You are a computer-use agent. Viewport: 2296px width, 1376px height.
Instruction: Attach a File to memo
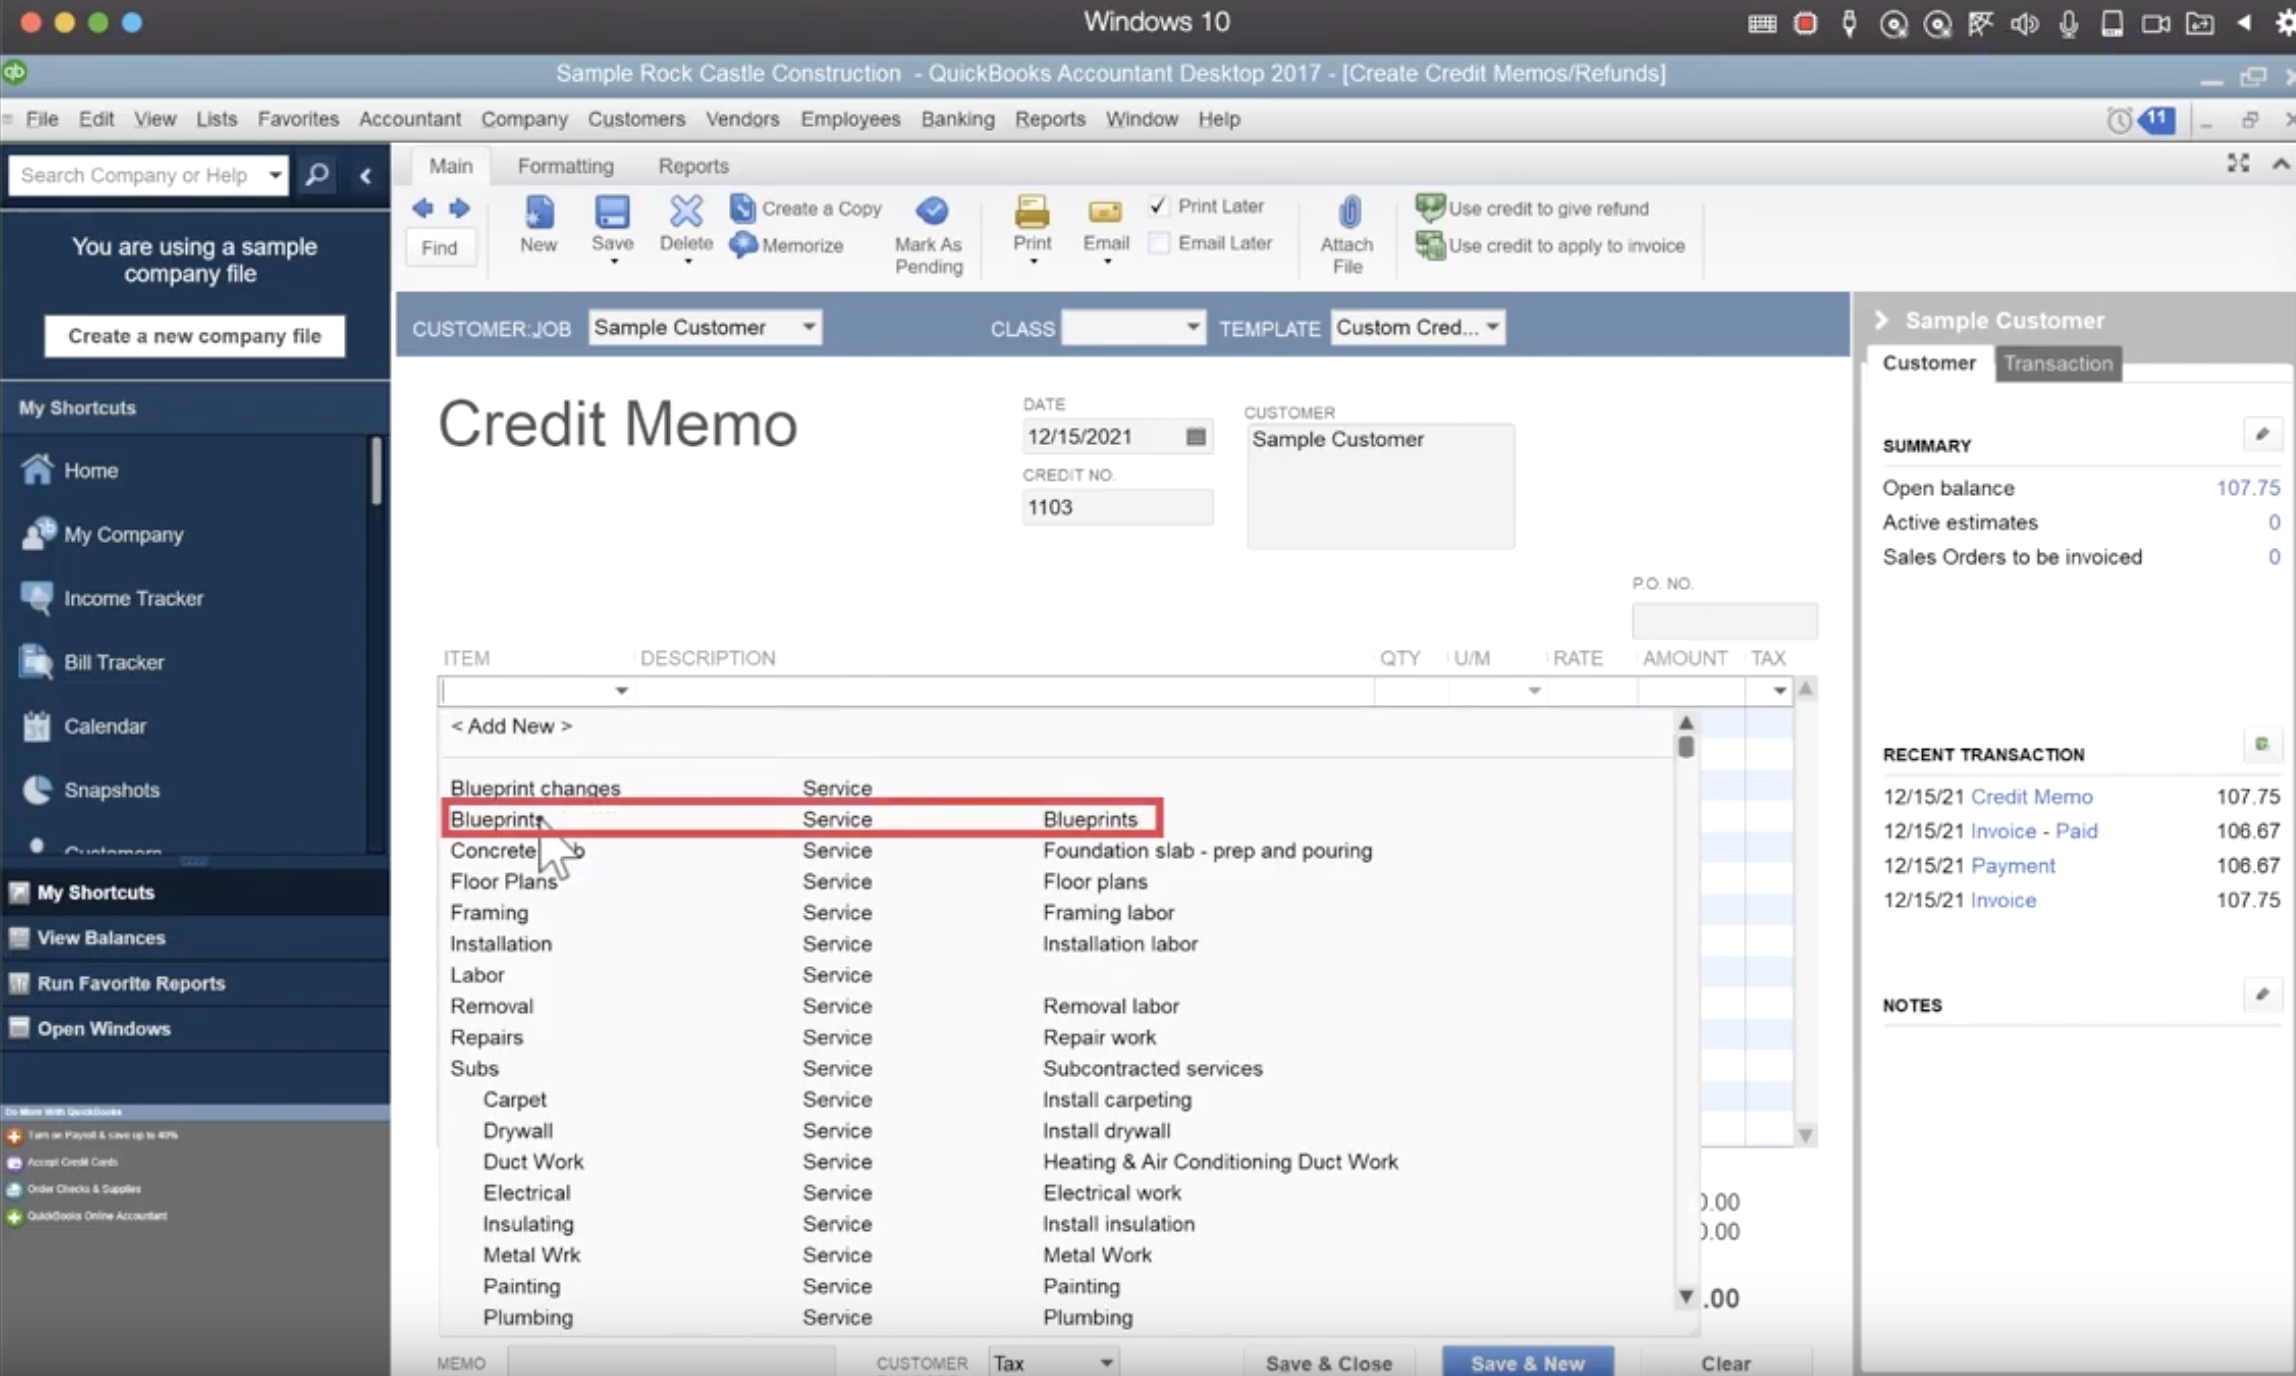pyautogui.click(x=1347, y=235)
